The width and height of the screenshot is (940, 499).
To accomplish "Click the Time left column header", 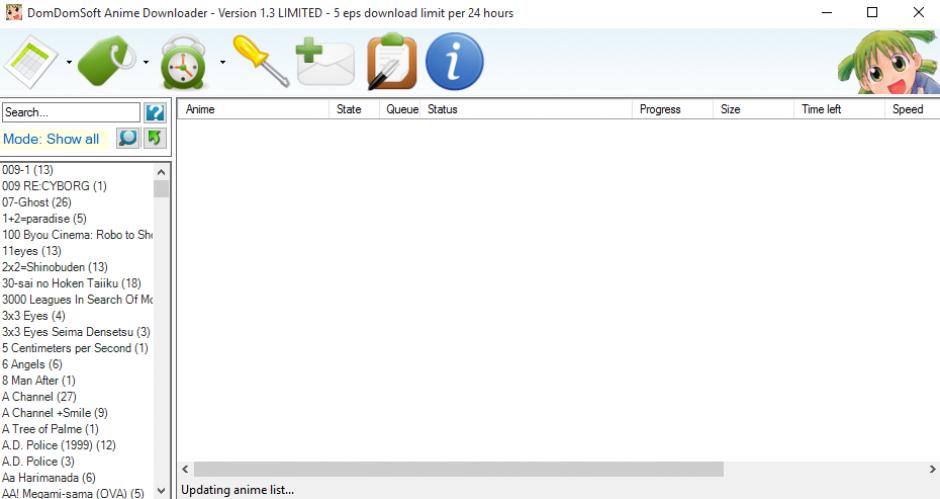I will click(x=839, y=109).
